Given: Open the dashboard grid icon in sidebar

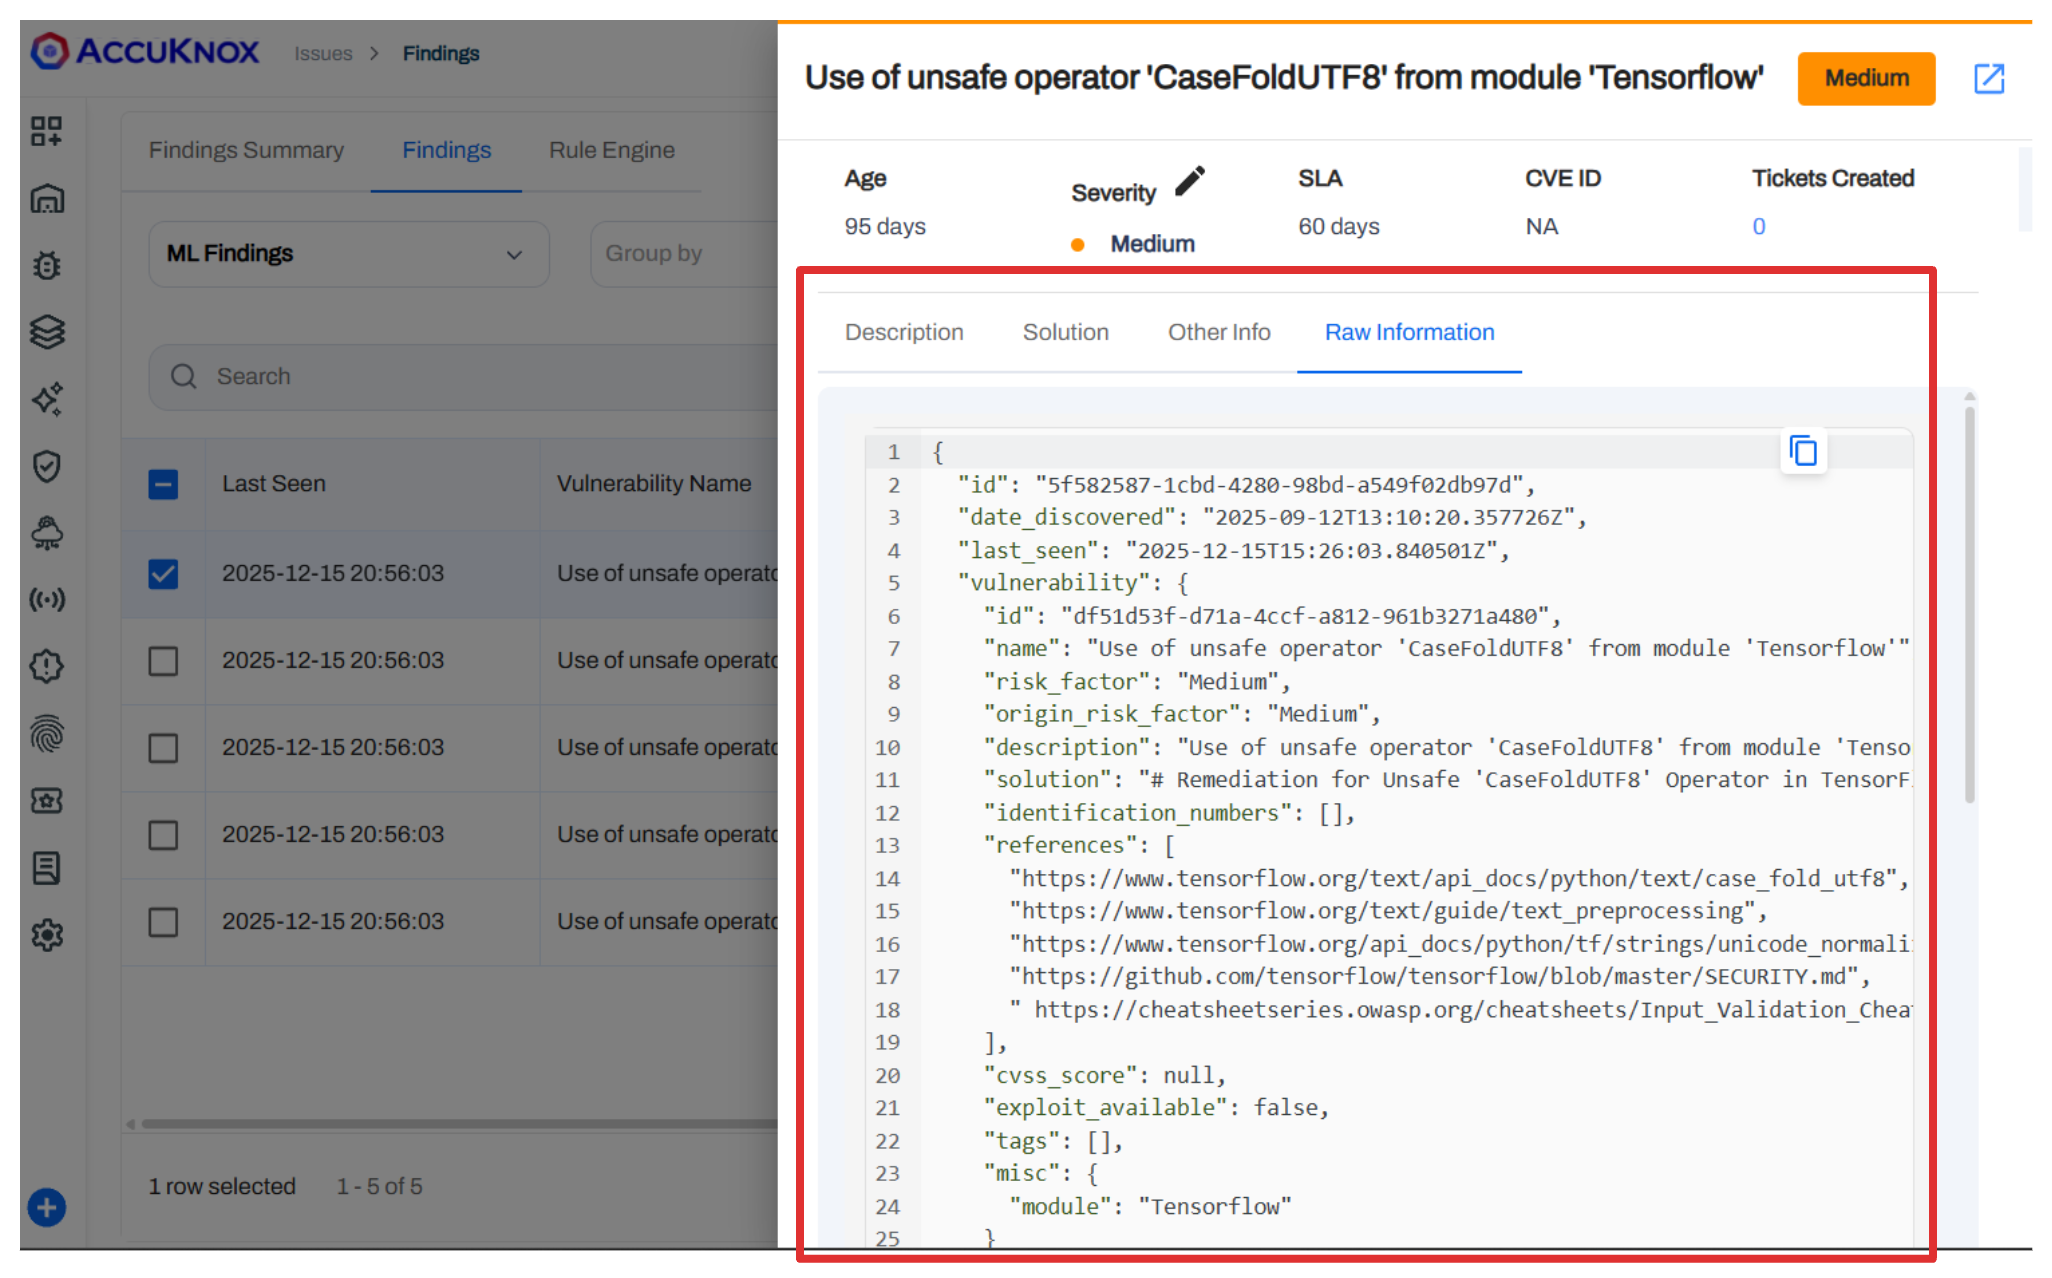Looking at the screenshot, I should [46, 131].
